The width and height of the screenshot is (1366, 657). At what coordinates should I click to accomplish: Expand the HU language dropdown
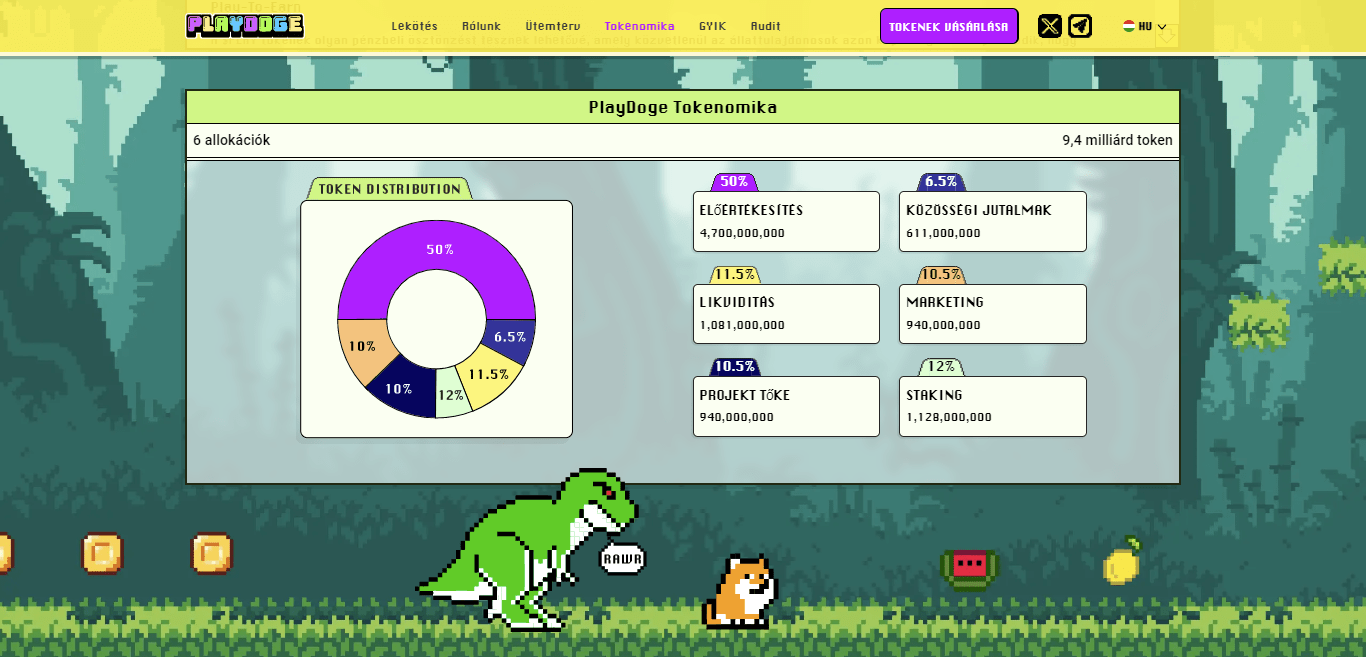pyautogui.click(x=1145, y=26)
